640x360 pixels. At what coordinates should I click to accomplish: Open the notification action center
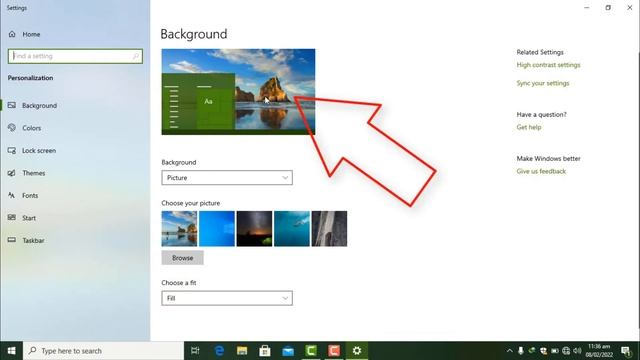(x=626, y=351)
